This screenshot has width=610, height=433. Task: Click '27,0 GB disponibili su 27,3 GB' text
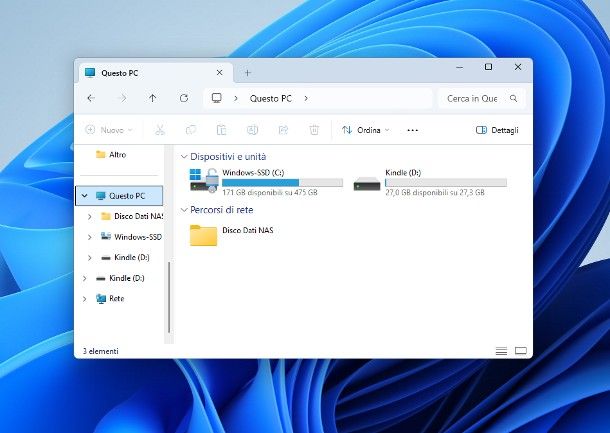click(435, 193)
